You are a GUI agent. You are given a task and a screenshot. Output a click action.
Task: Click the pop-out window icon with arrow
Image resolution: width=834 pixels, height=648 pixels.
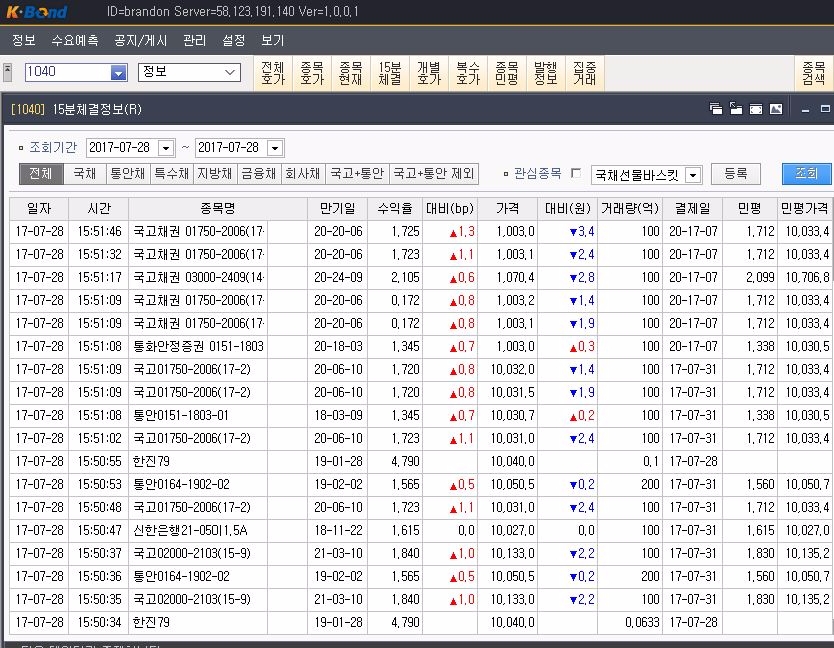point(736,109)
